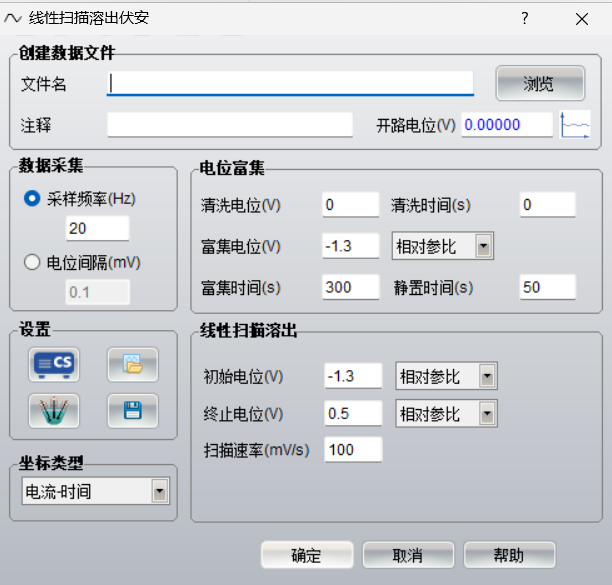The height and width of the screenshot is (585, 612).
Task: Confirm with the 确定 button
Action: pos(307,555)
